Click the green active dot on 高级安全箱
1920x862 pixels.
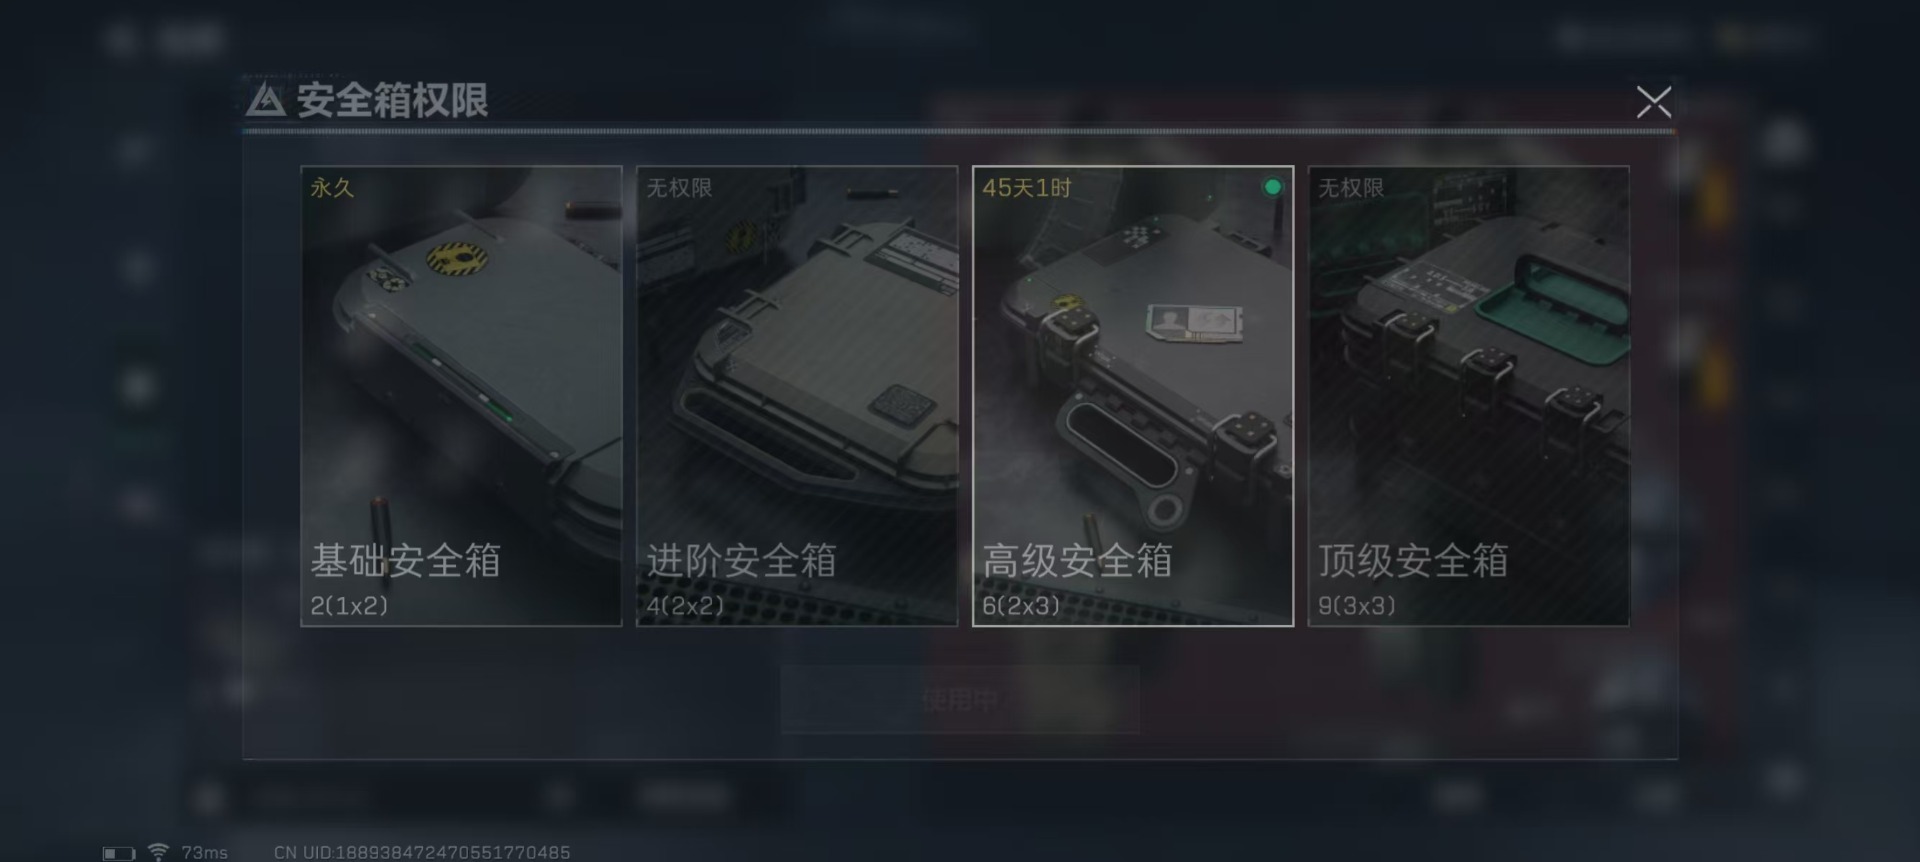pyautogui.click(x=1272, y=187)
